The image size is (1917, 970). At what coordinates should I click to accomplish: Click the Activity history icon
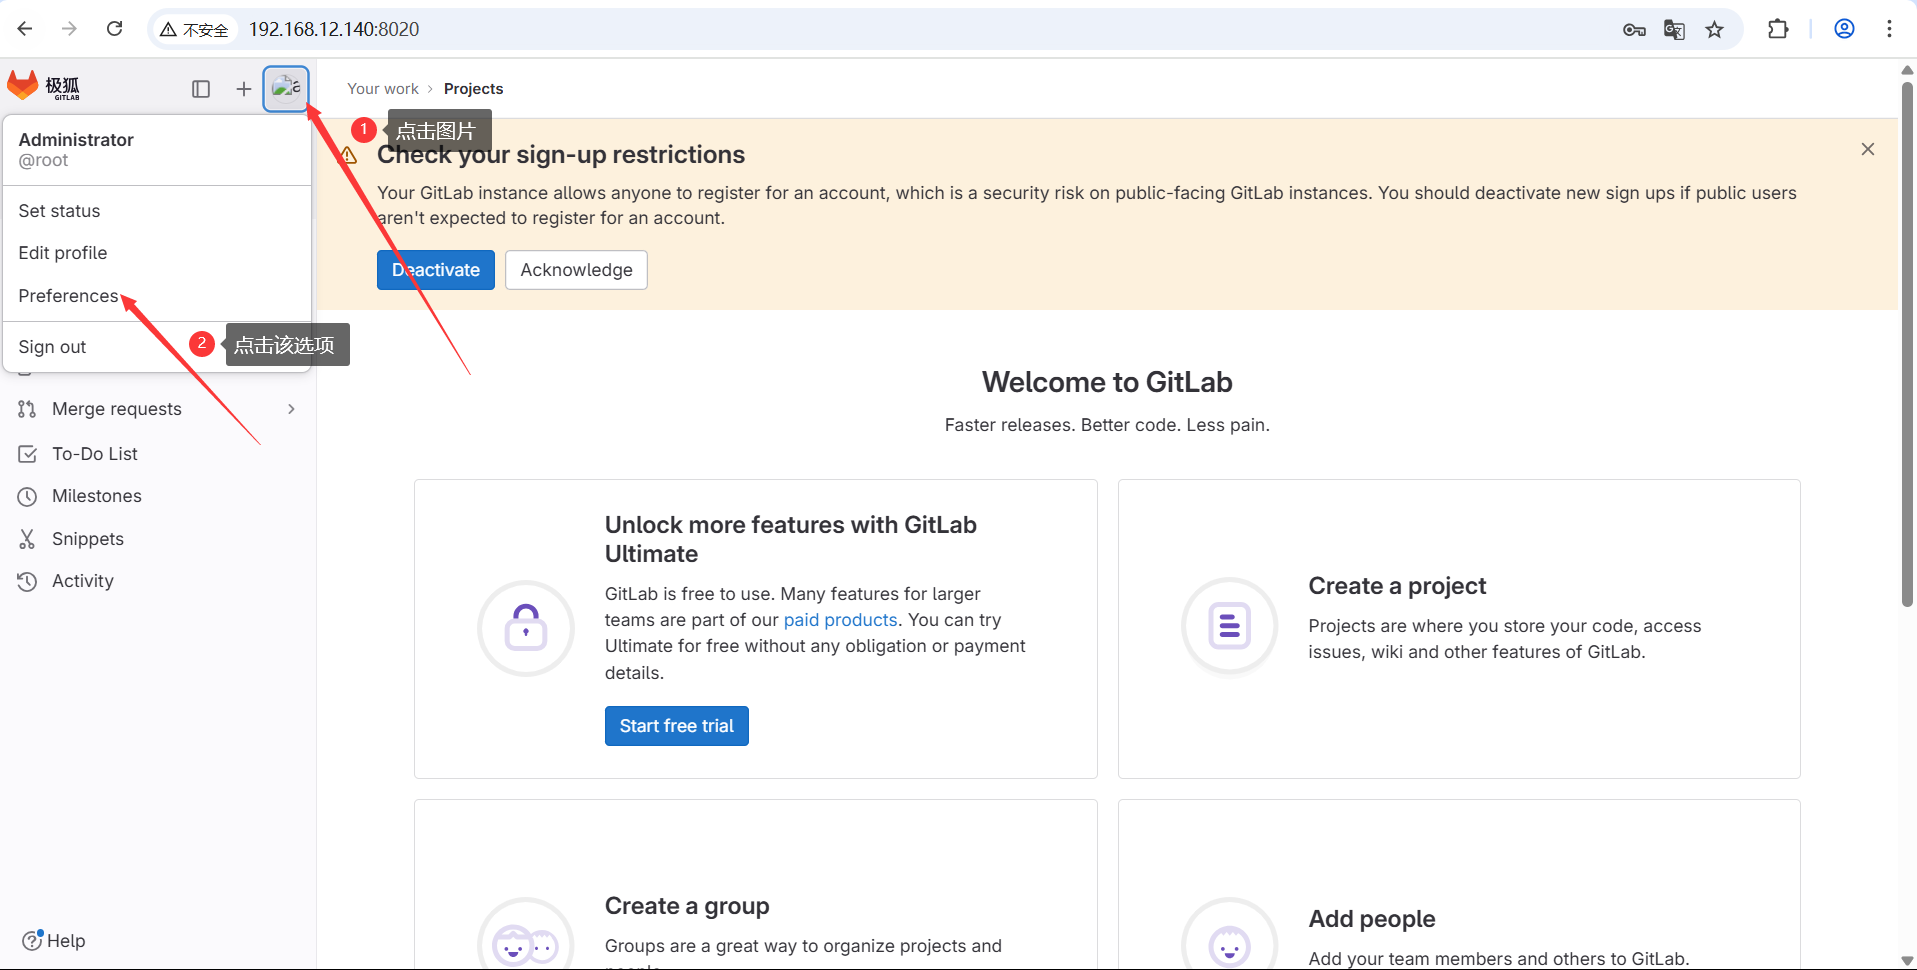(27, 581)
